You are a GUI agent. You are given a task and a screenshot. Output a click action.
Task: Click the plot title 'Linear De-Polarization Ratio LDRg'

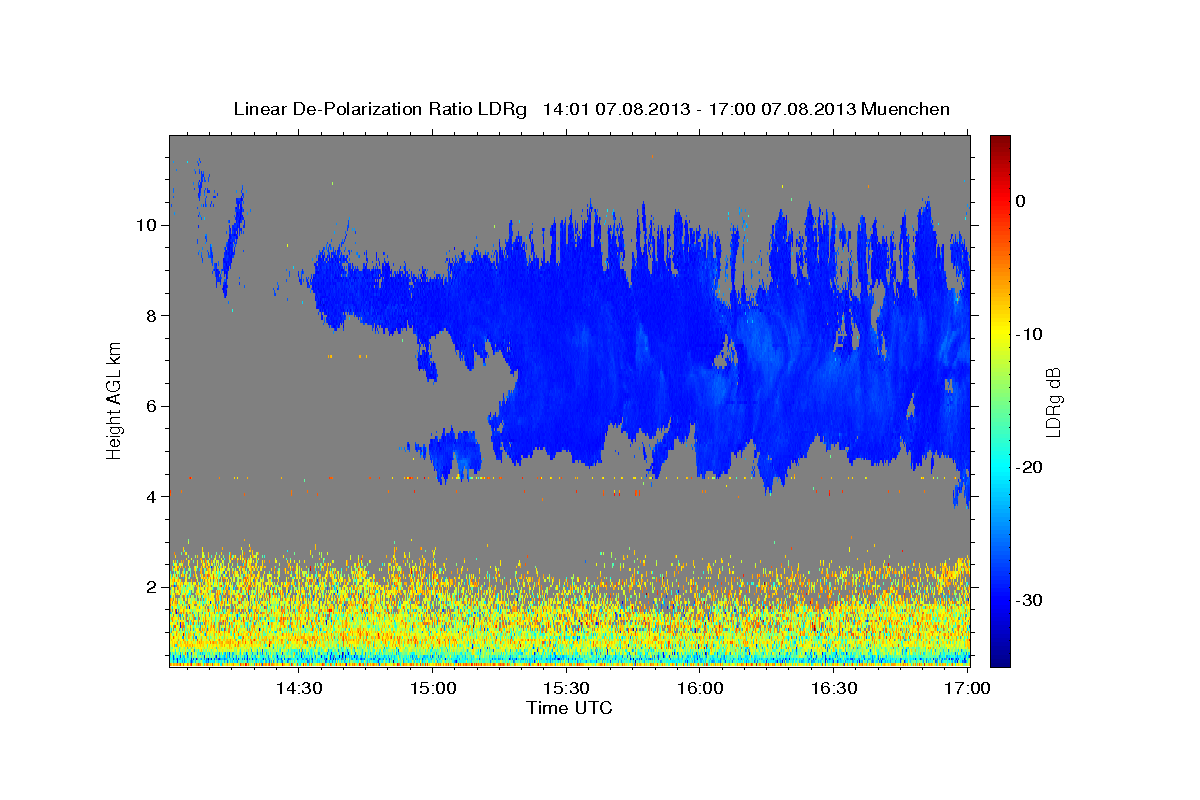[379, 109]
